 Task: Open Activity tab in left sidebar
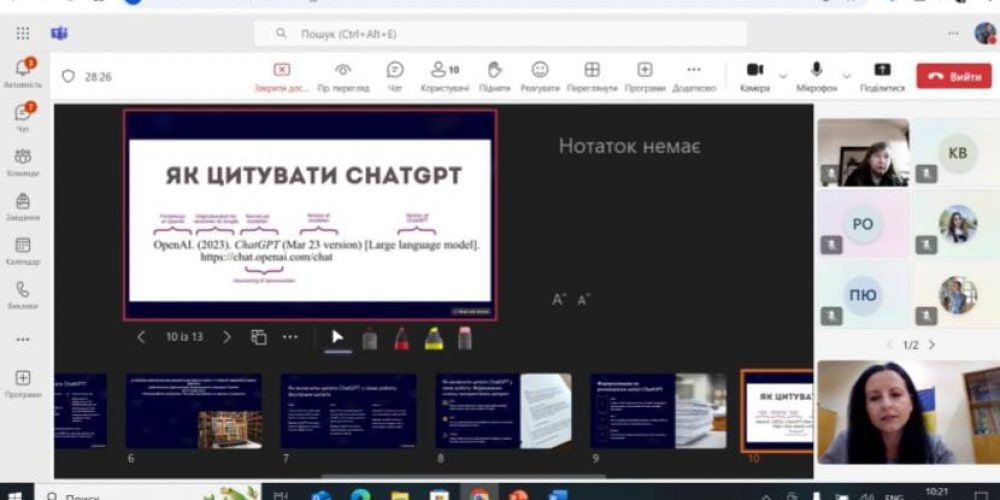(22, 72)
